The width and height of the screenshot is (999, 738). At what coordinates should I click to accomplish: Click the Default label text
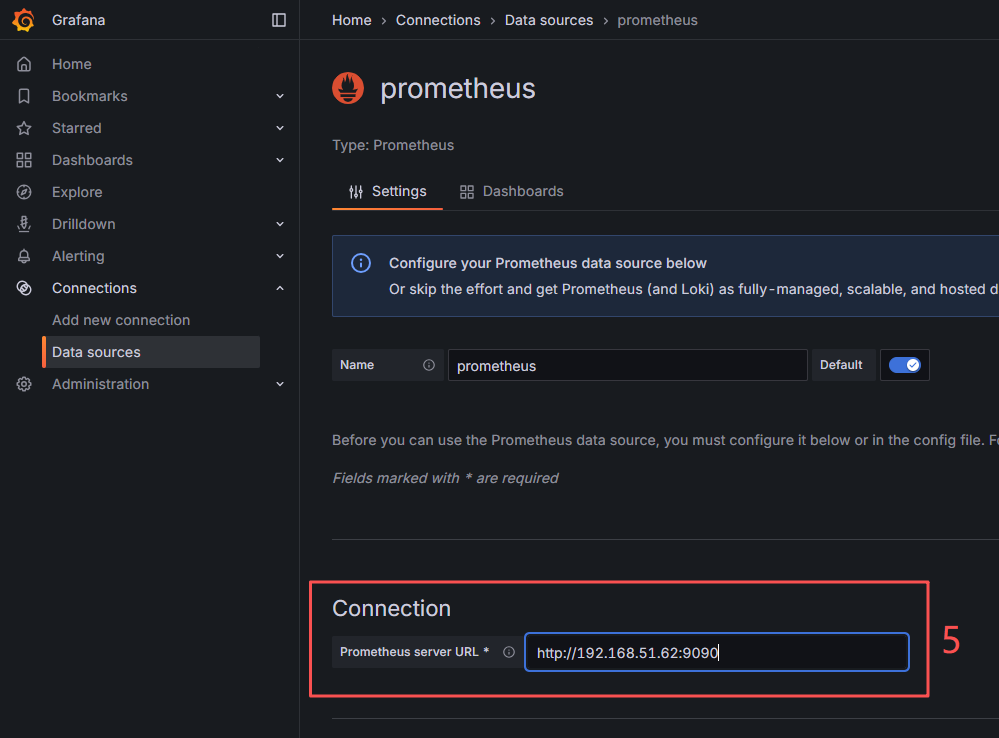(841, 365)
